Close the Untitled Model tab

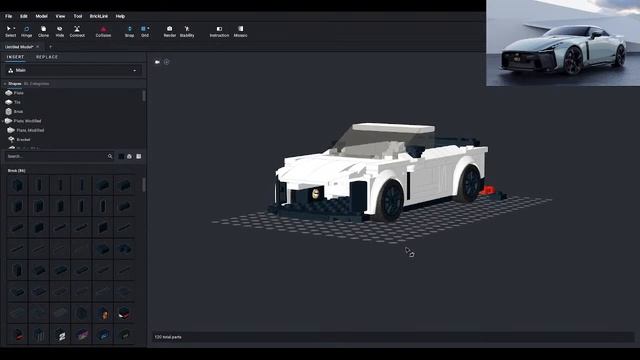pyautogui.click(x=38, y=47)
